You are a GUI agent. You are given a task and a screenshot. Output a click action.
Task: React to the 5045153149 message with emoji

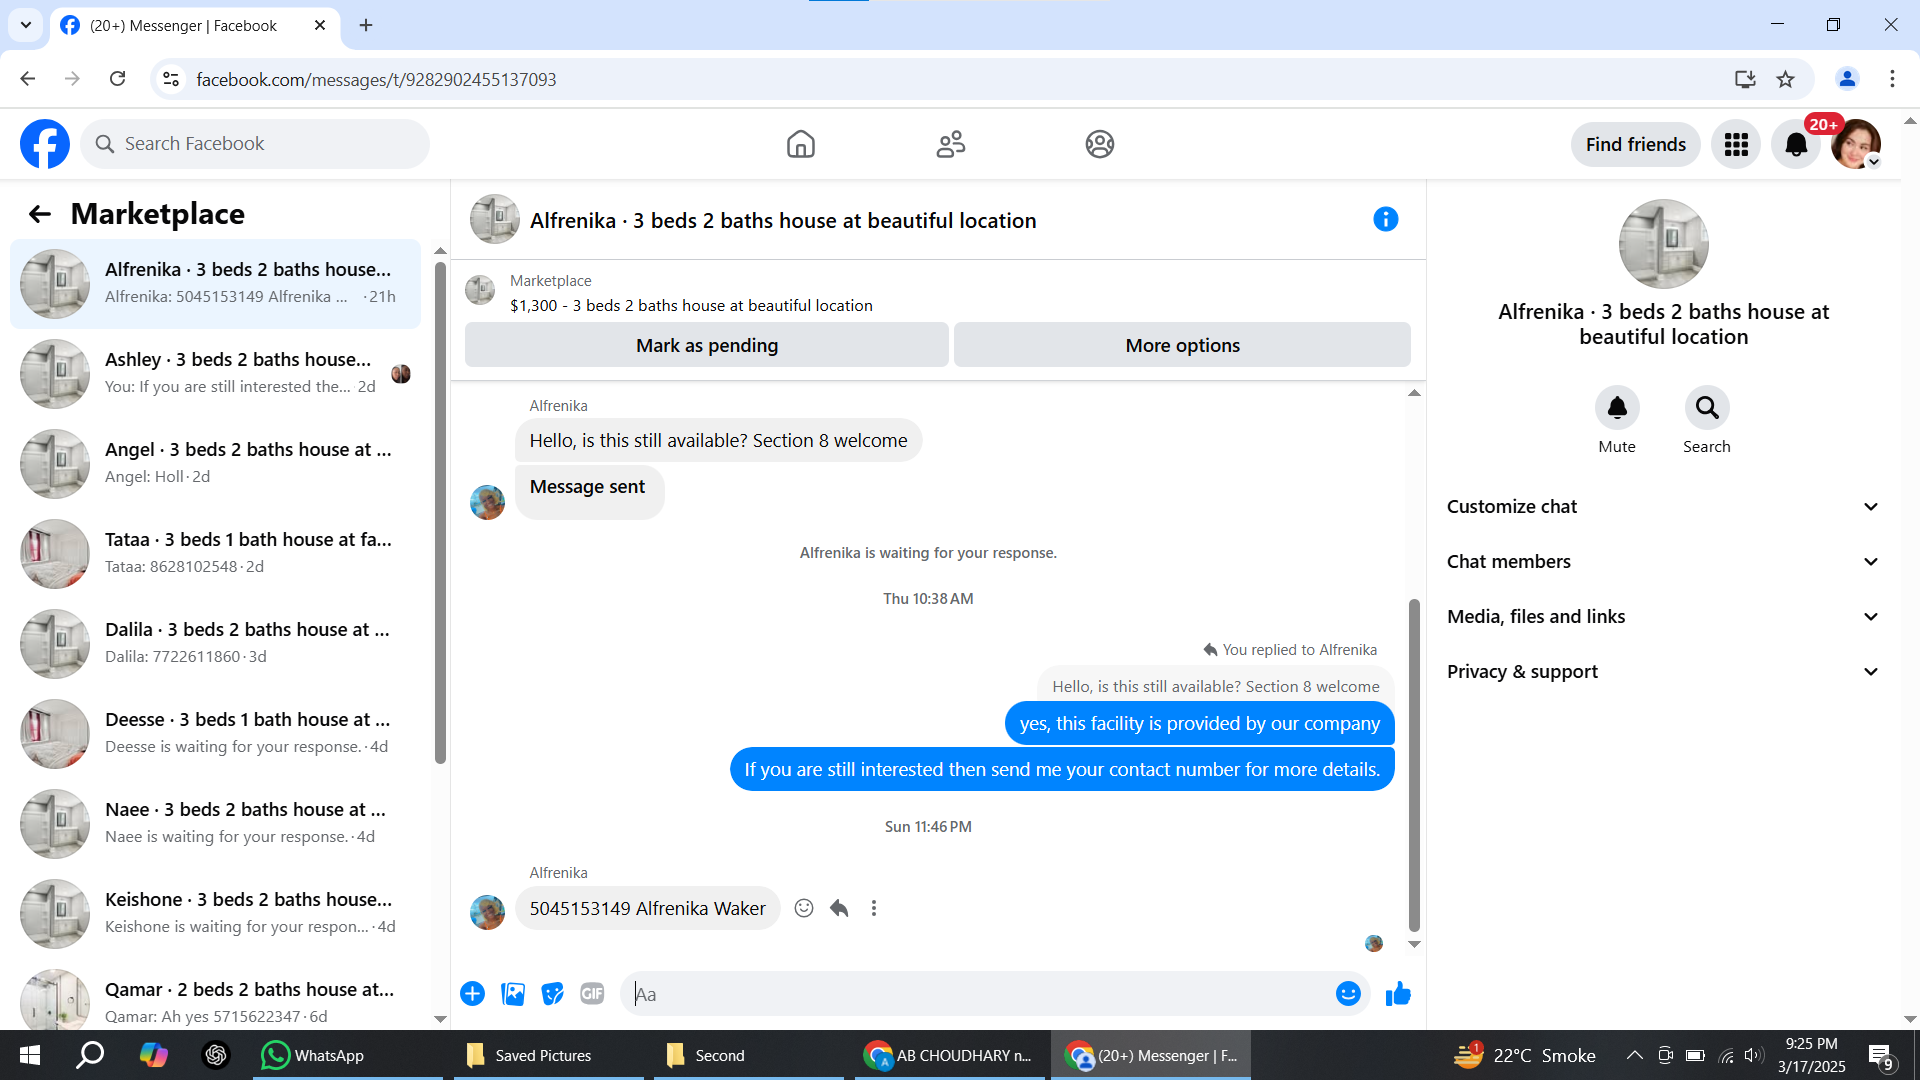click(804, 908)
